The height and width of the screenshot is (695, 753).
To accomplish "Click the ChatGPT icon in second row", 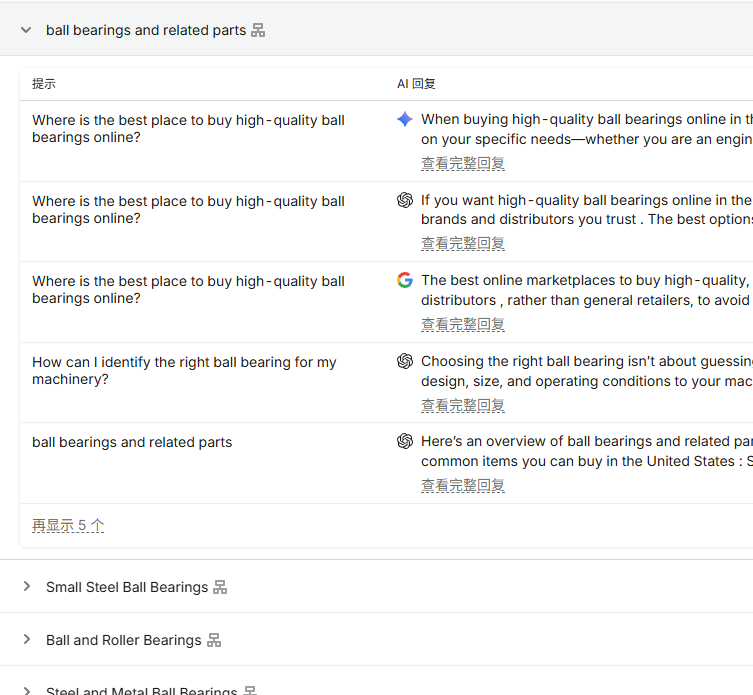I will [x=405, y=200].
